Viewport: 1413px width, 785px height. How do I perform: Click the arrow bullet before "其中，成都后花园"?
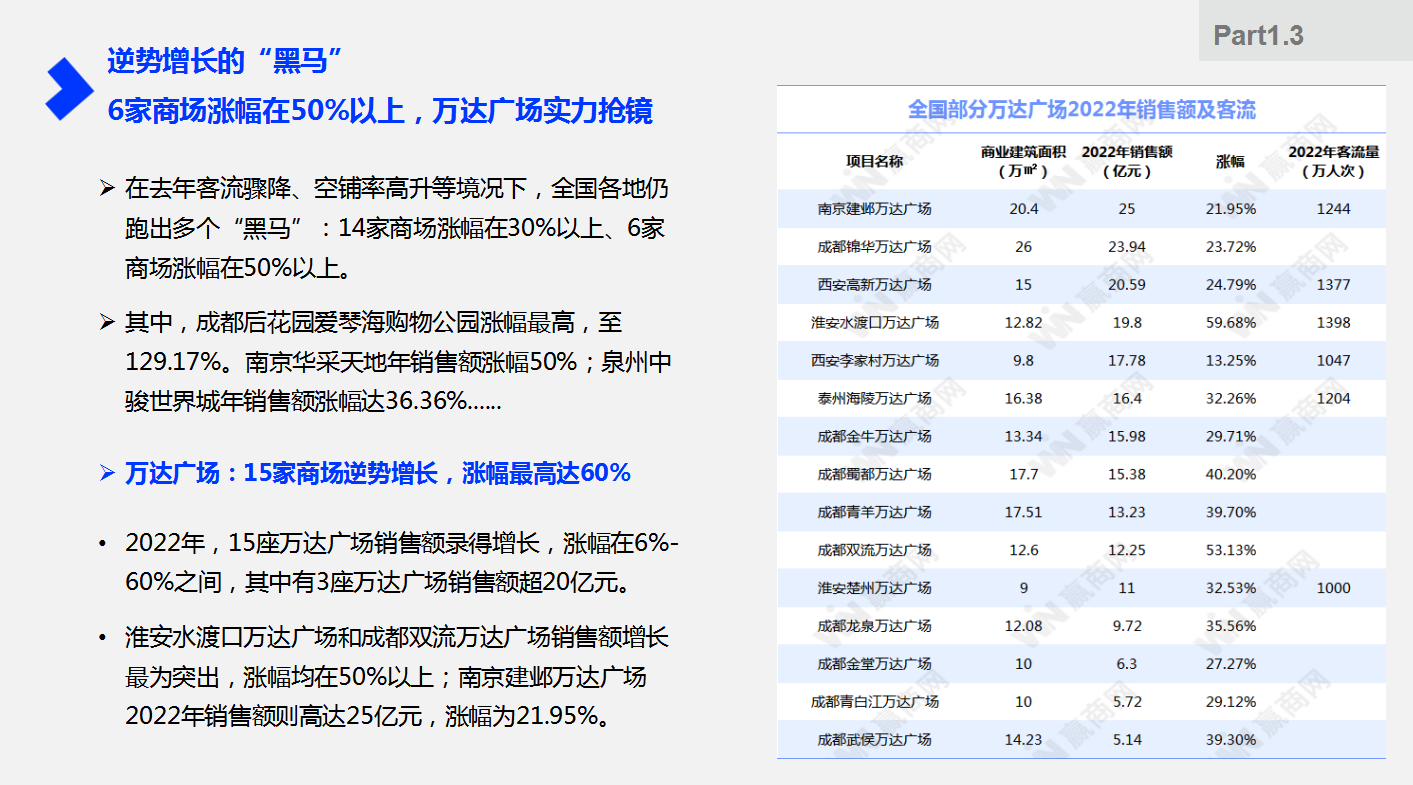click(x=108, y=322)
